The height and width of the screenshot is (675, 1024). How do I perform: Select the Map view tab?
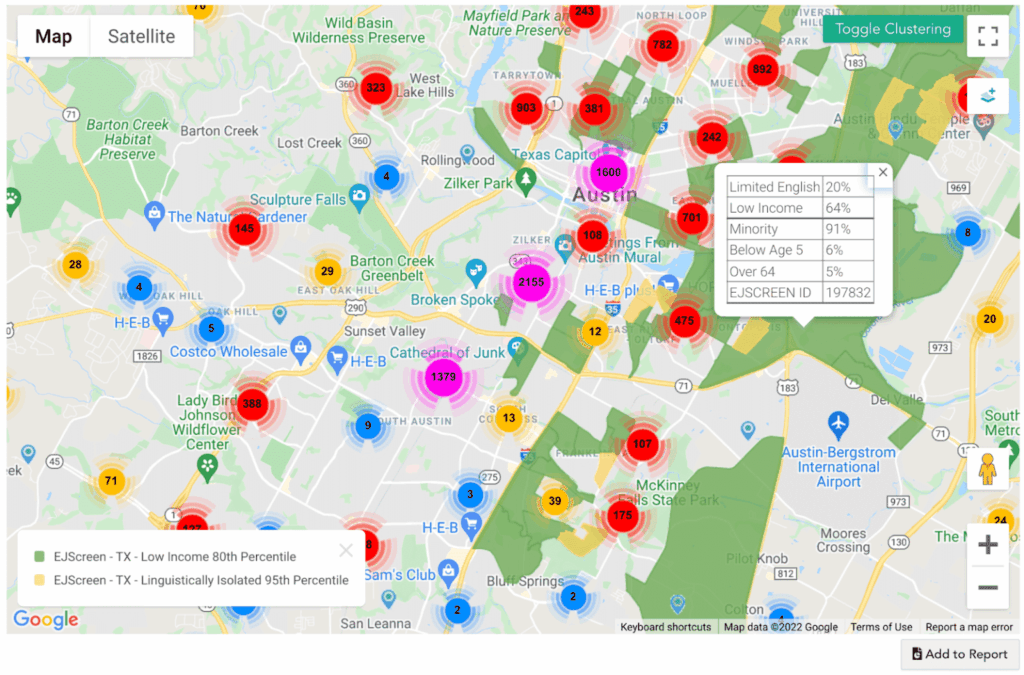pos(54,36)
